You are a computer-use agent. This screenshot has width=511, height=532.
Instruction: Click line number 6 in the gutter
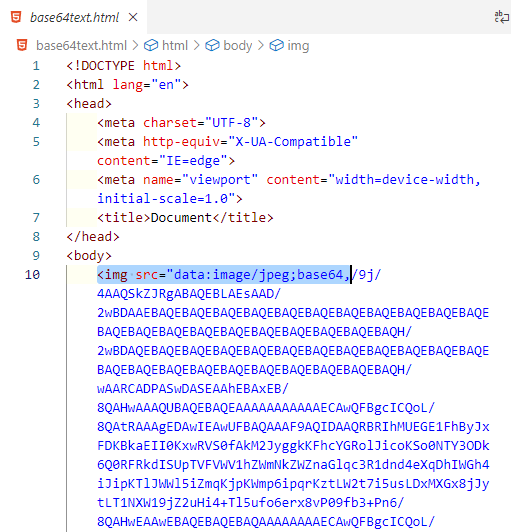[x=36, y=179]
